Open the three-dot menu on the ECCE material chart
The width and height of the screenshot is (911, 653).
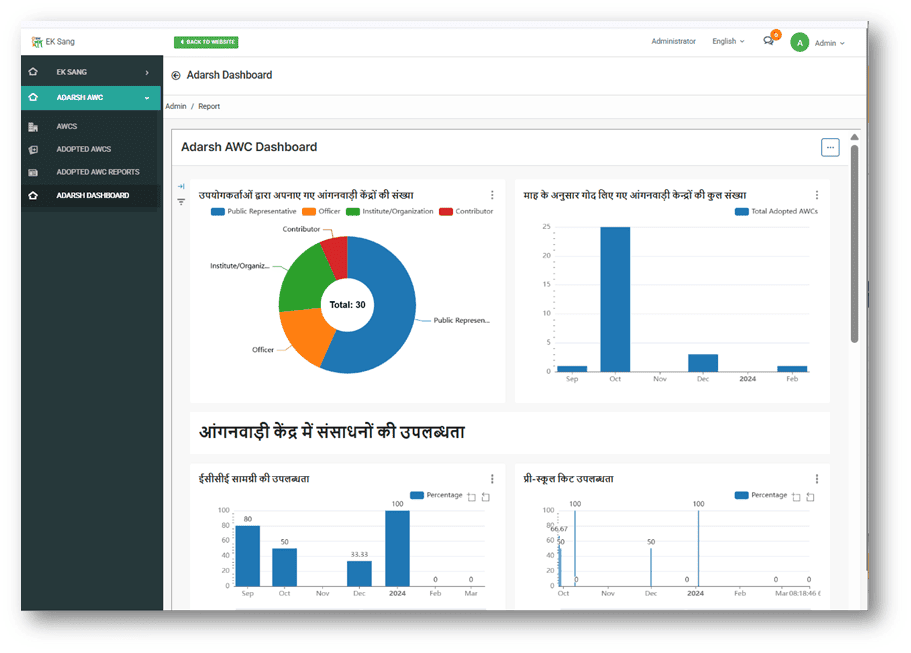click(492, 479)
